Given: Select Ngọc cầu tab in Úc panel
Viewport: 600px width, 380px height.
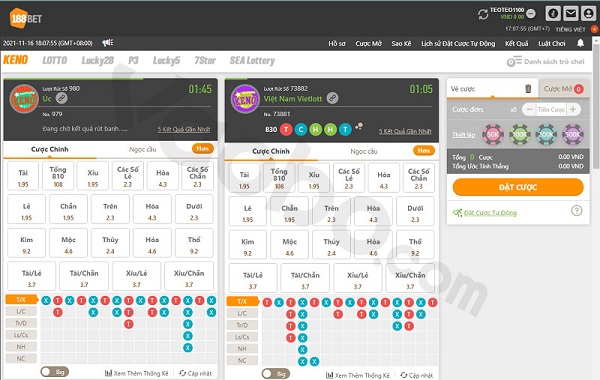Looking at the screenshot, I should point(143,149).
